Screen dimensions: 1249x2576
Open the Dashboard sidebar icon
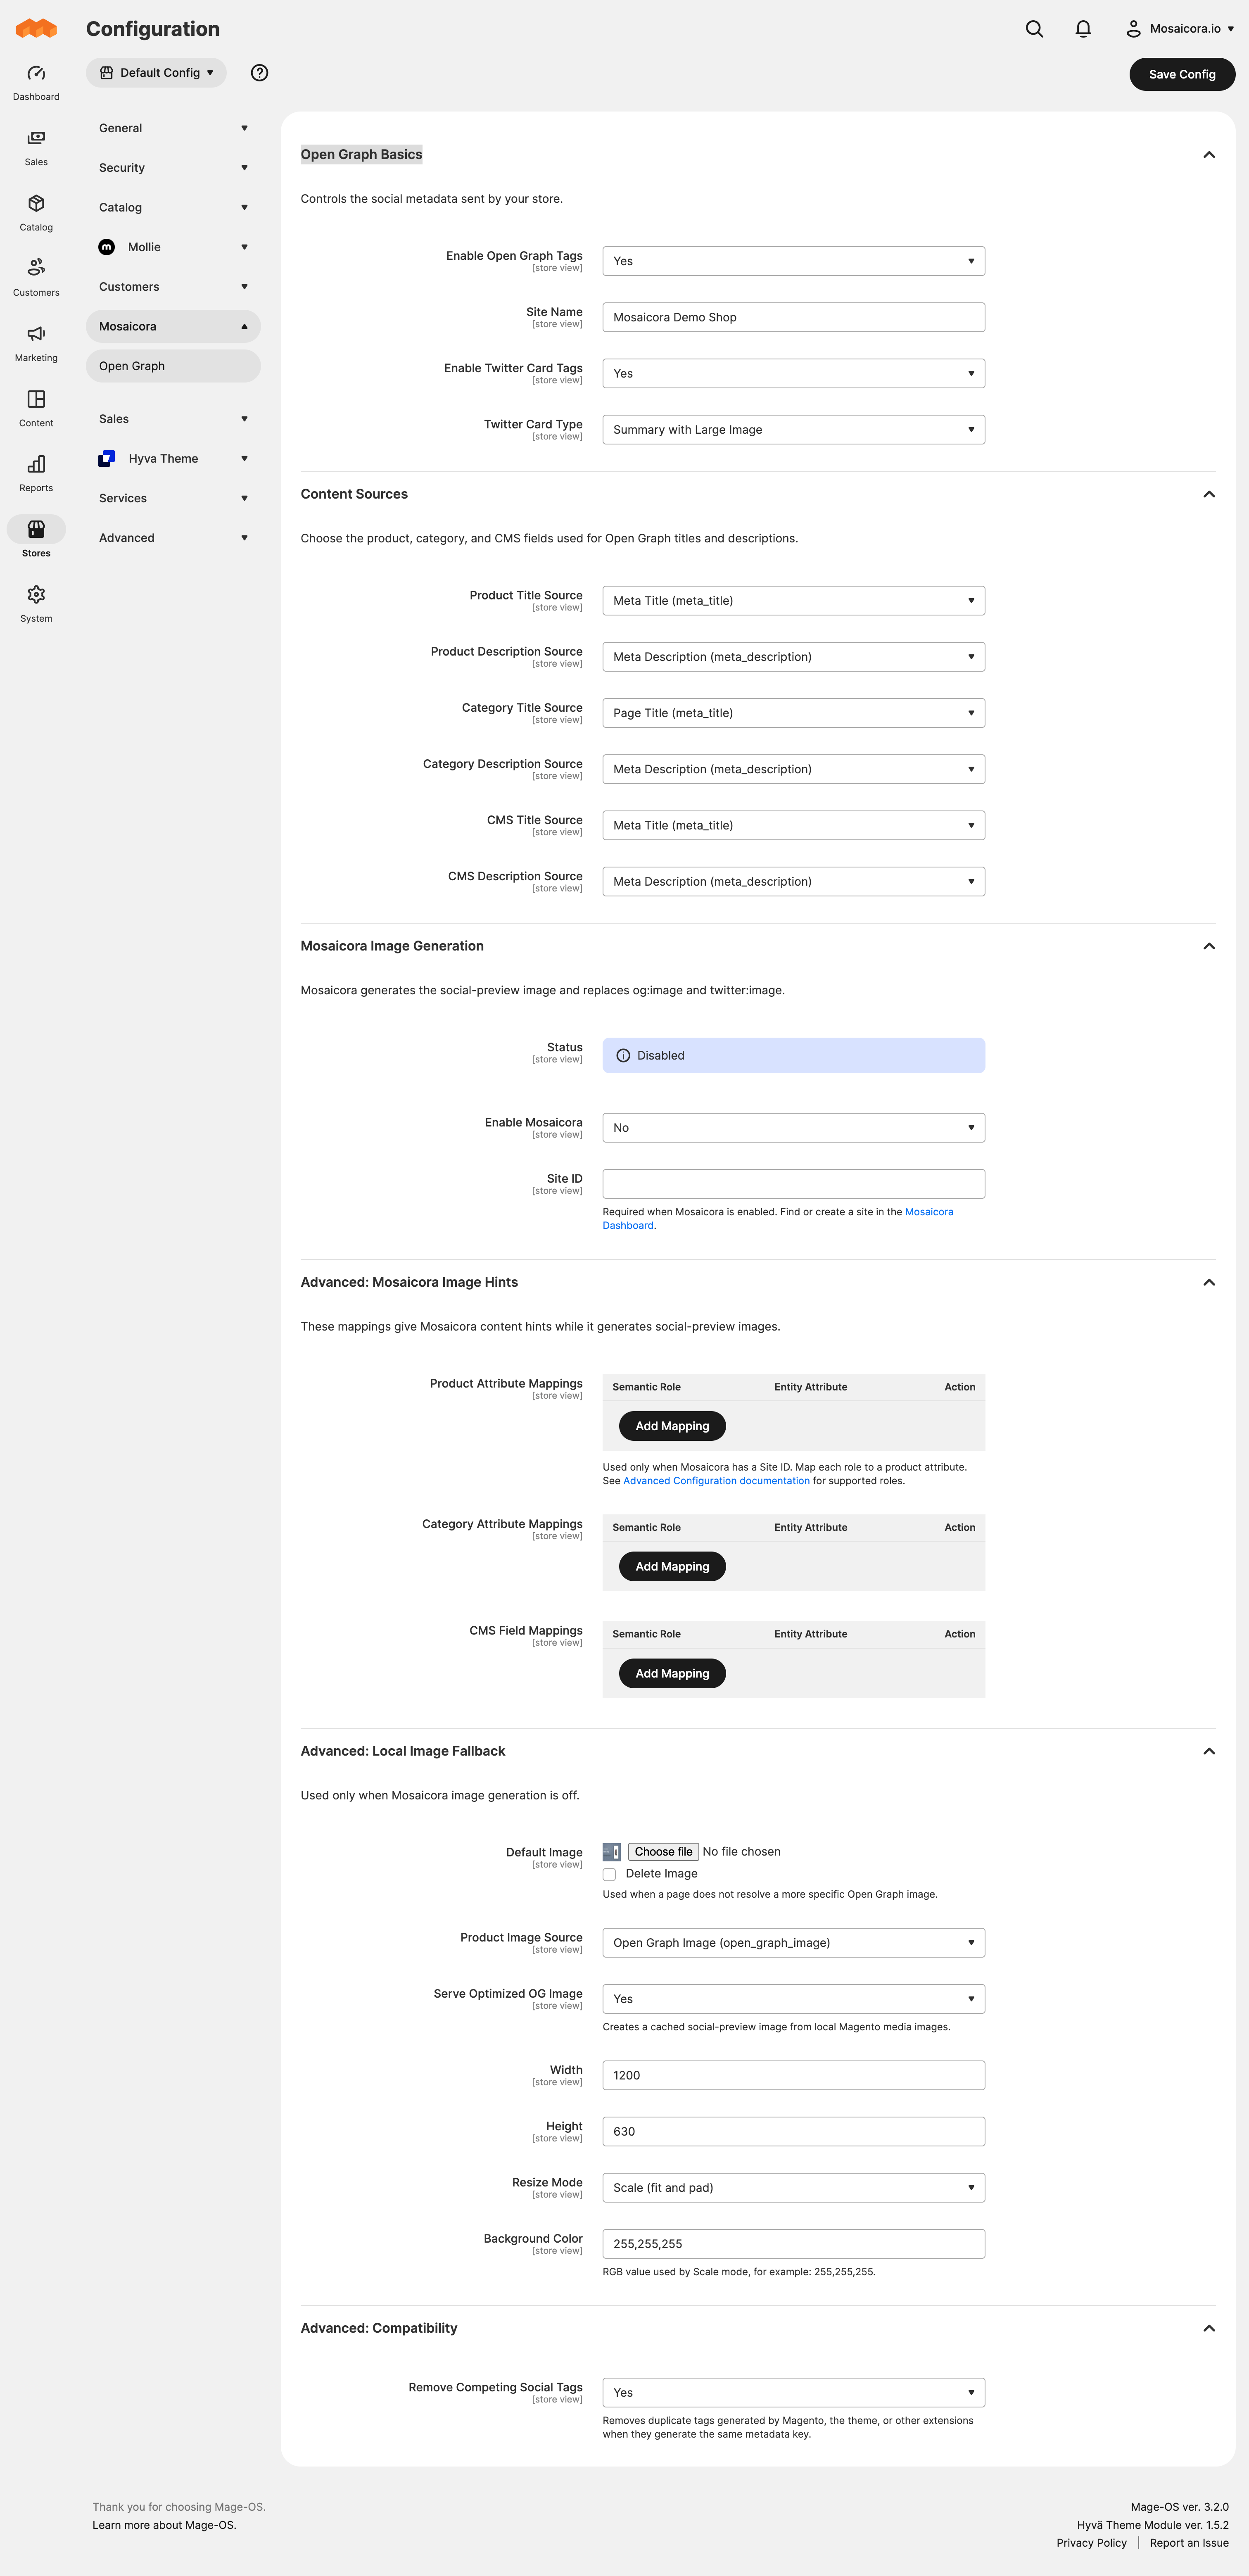(x=36, y=73)
